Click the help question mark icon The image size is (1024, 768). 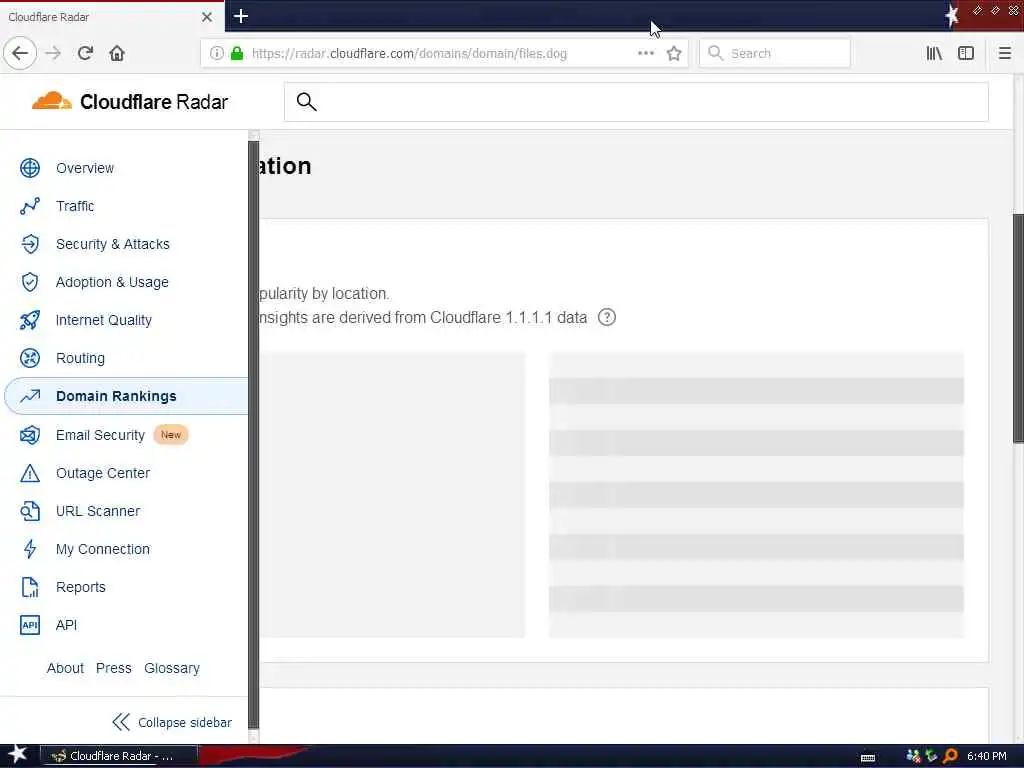pyautogui.click(x=607, y=317)
